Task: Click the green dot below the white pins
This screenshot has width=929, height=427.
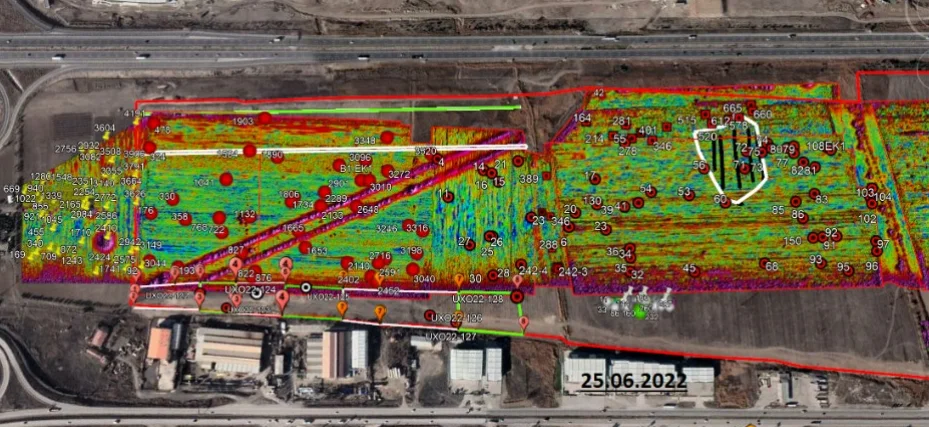Action: 640,312
